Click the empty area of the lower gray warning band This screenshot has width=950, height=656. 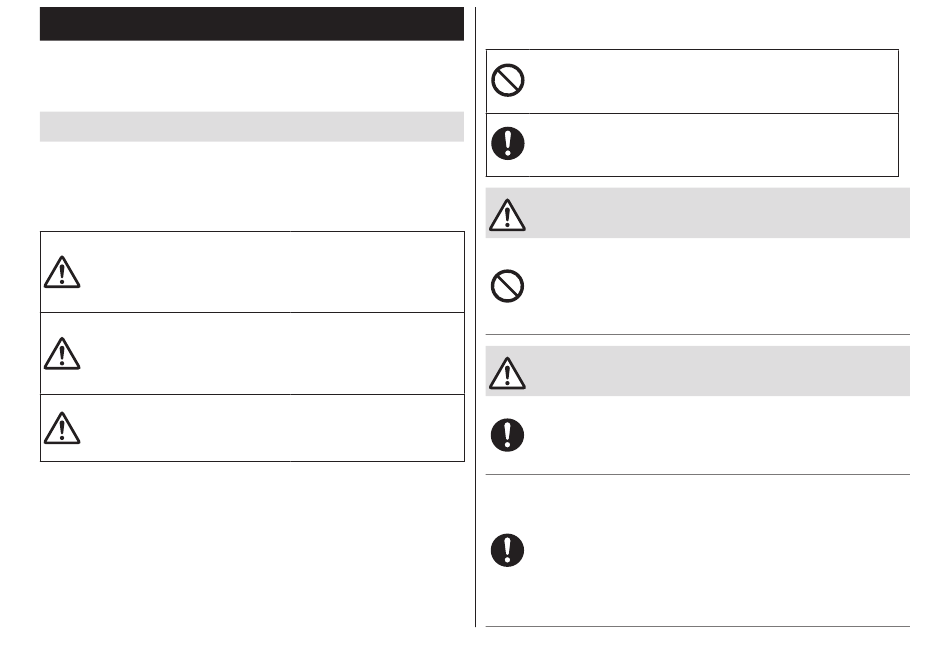pos(719,371)
